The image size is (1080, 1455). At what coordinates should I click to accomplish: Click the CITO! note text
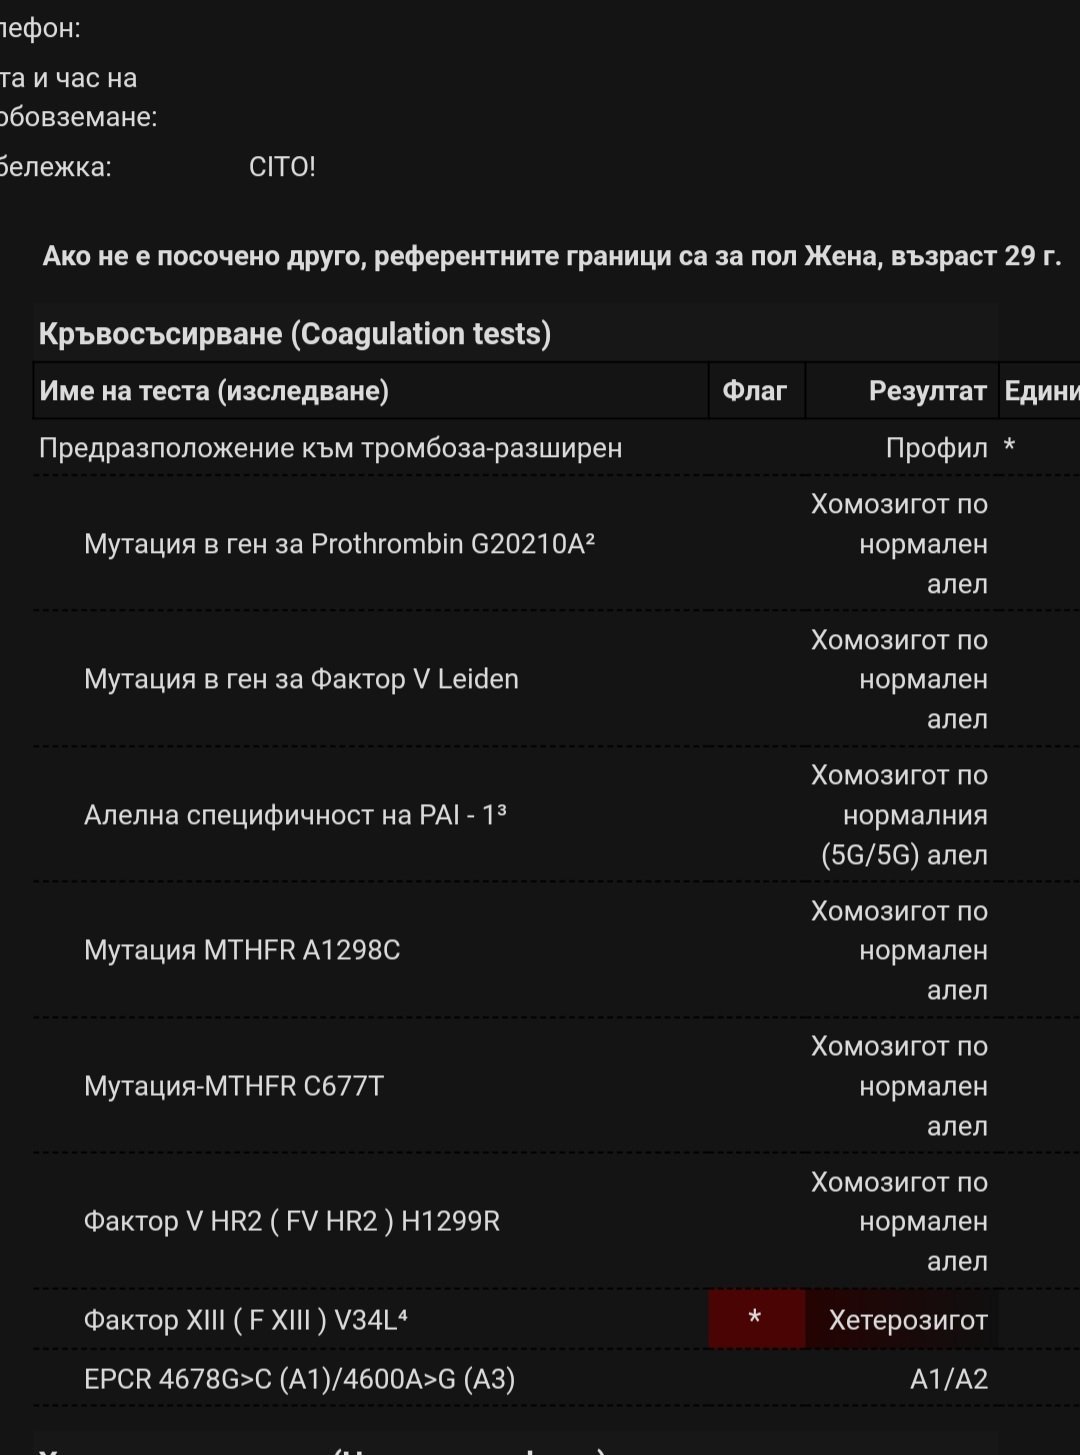tap(282, 166)
